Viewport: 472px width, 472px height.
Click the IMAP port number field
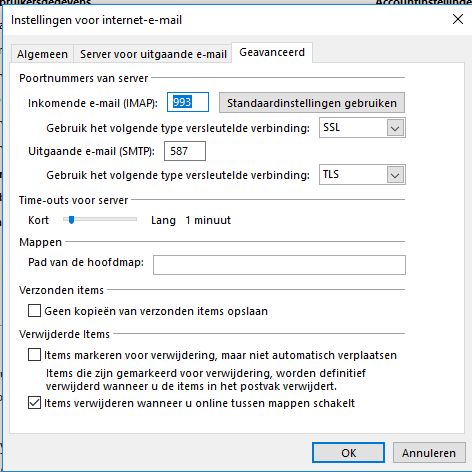188,102
